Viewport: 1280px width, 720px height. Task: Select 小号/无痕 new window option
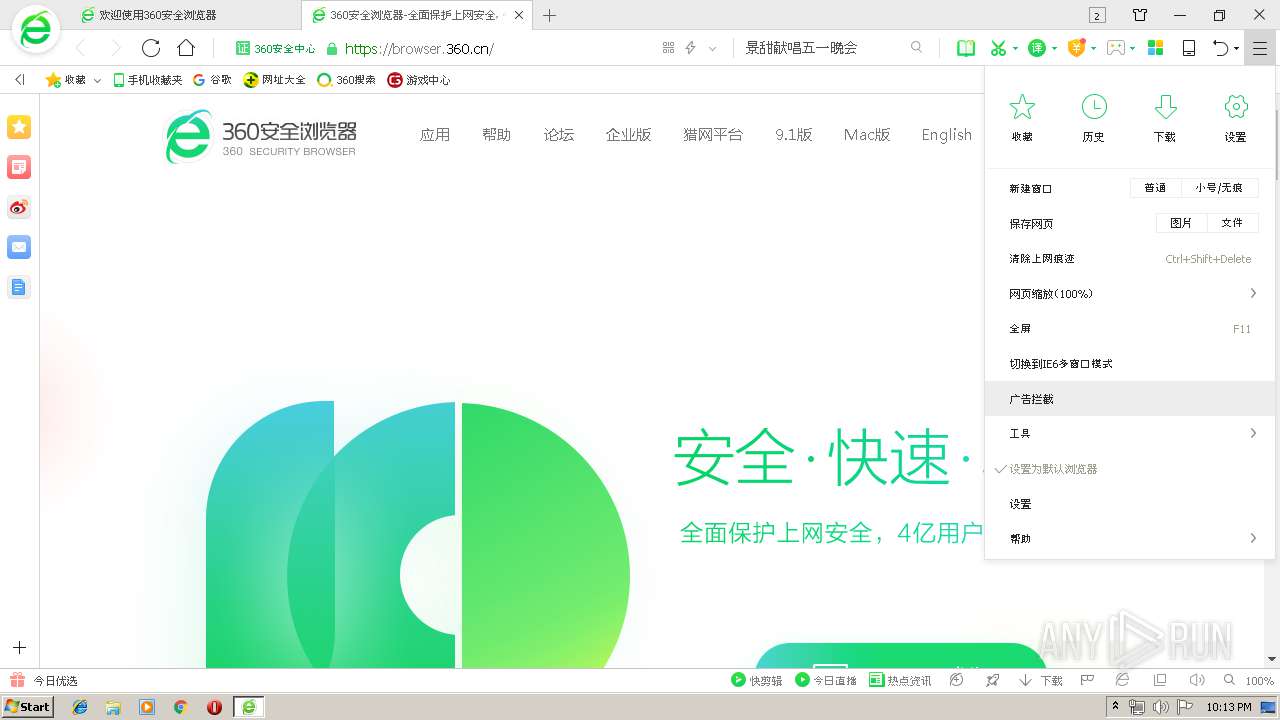coord(1219,188)
